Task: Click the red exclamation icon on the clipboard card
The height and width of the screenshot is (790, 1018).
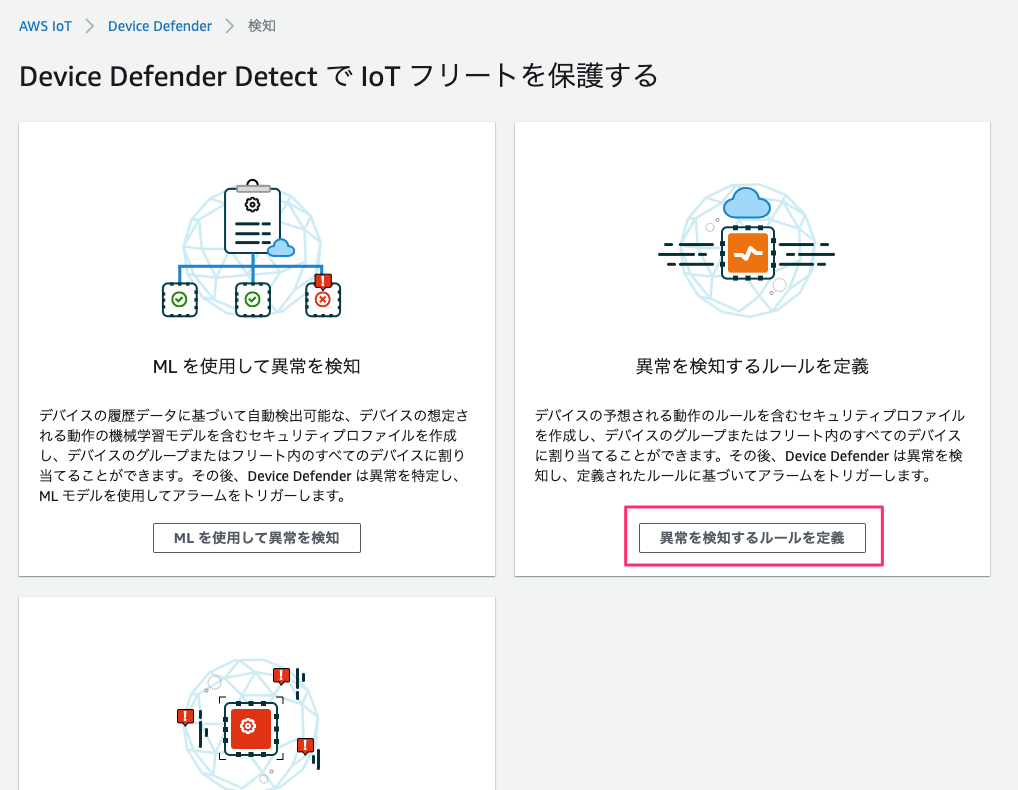Action: (x=323, y=279)
